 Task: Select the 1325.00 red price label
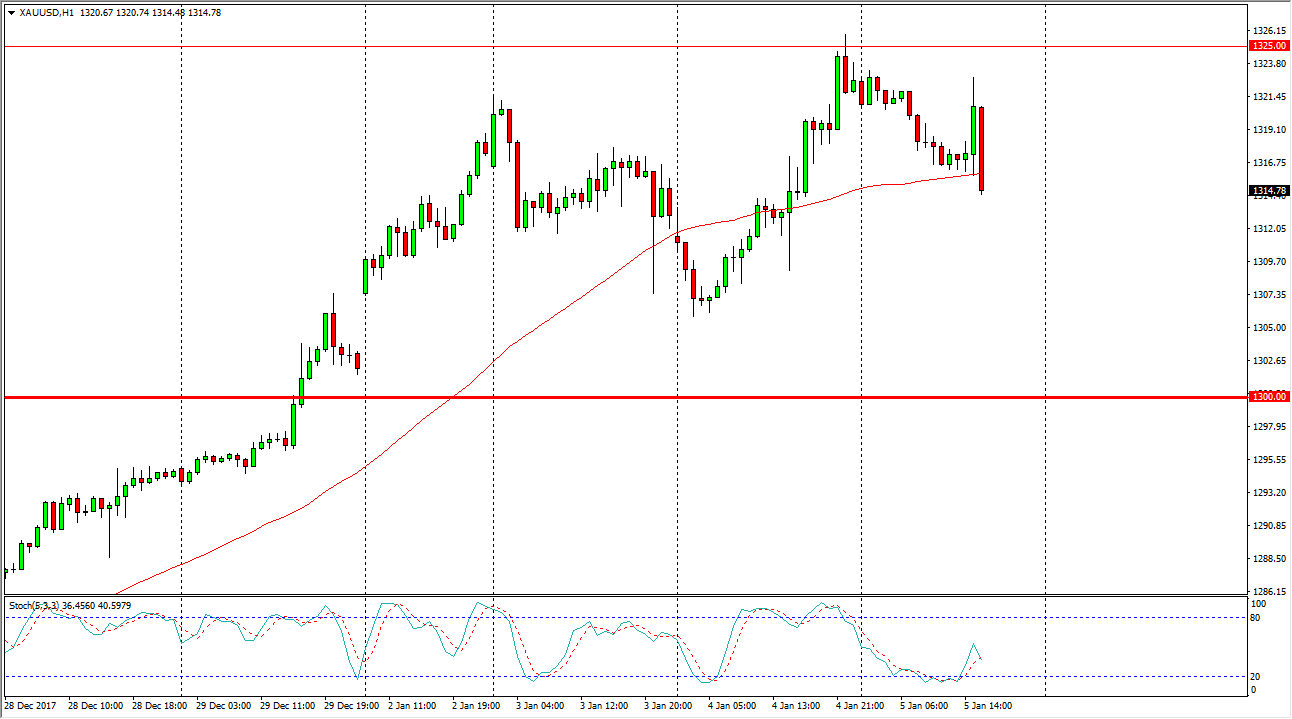coord(1268,46)
